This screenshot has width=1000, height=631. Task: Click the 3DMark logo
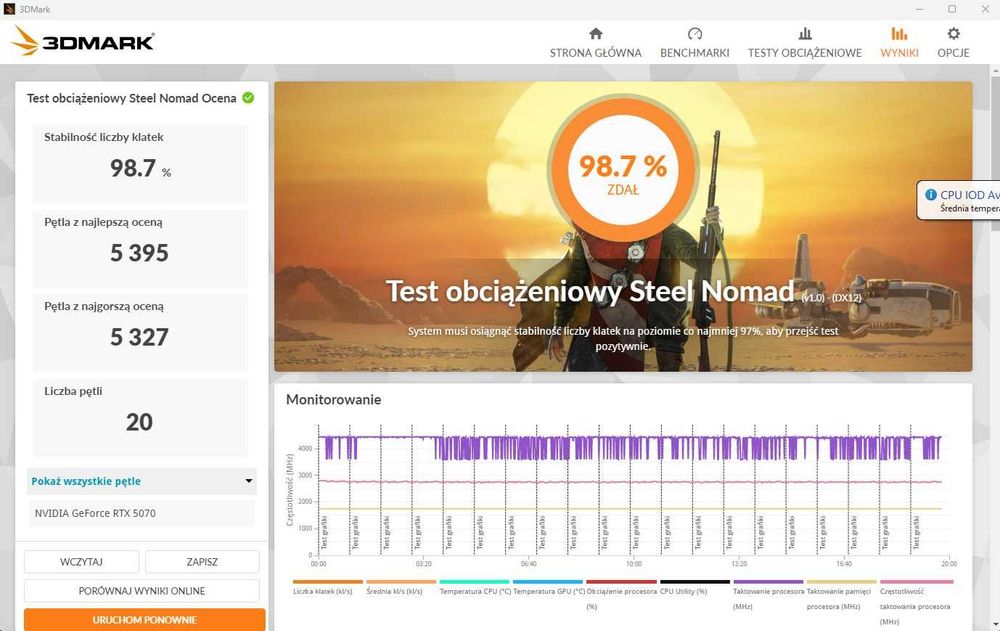pyautogui.click(x=83, y=41)
